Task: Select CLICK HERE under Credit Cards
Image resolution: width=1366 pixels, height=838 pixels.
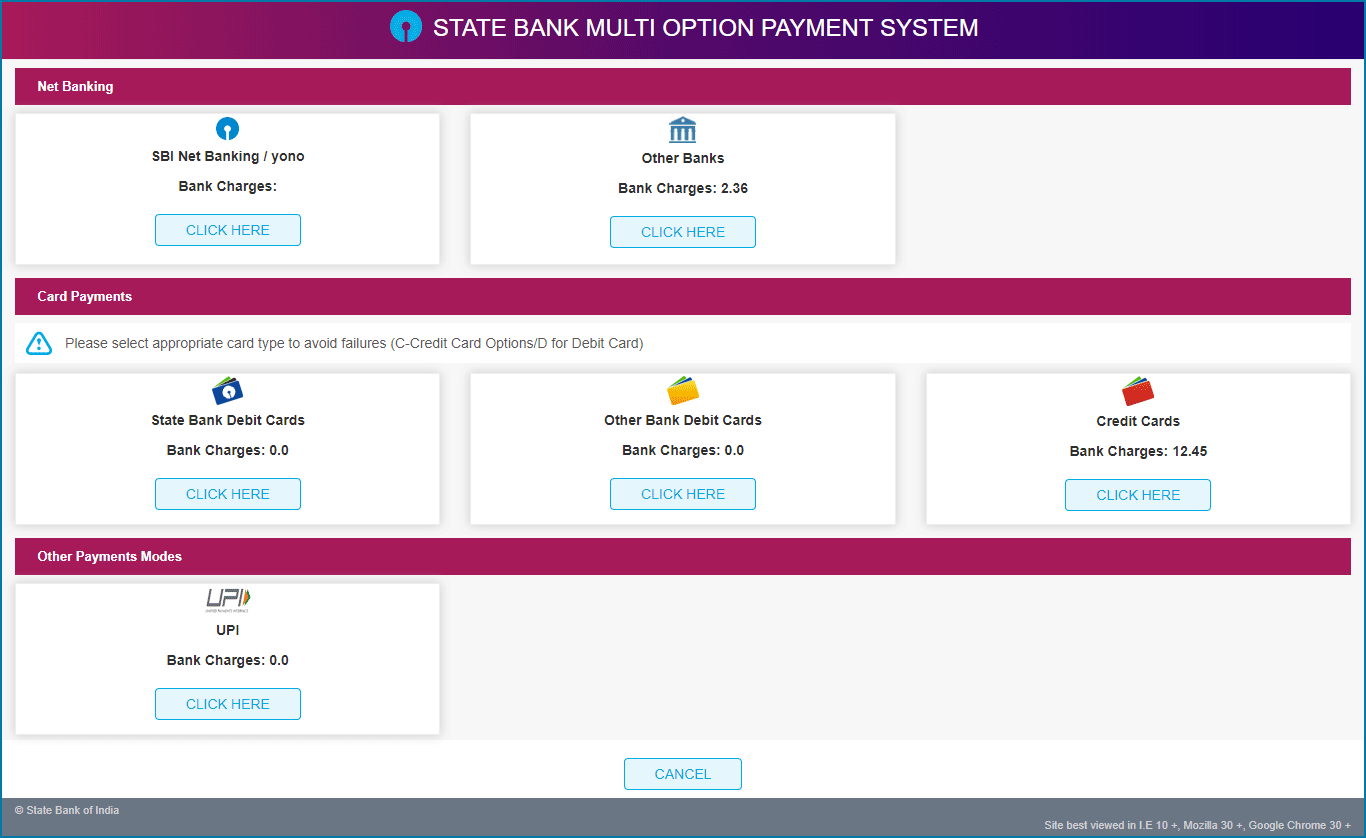Action: pos(1138,495)
